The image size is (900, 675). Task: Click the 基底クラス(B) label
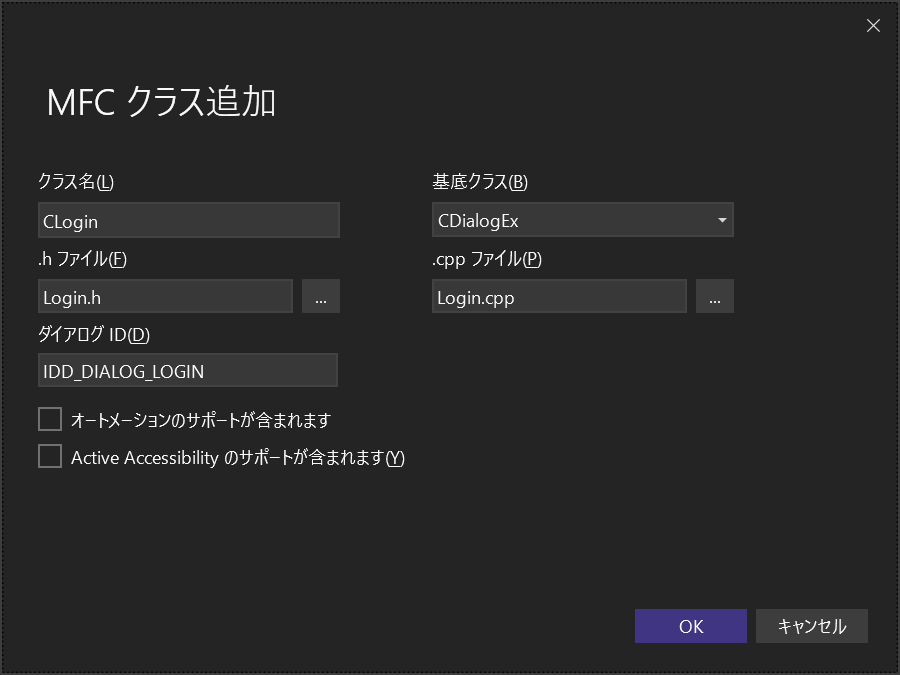click(480, 182)
